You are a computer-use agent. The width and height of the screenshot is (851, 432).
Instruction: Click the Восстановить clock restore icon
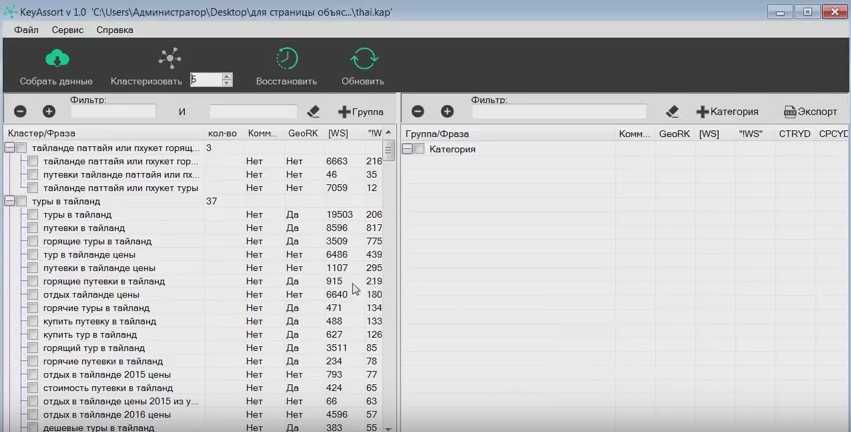pos(287,59)
